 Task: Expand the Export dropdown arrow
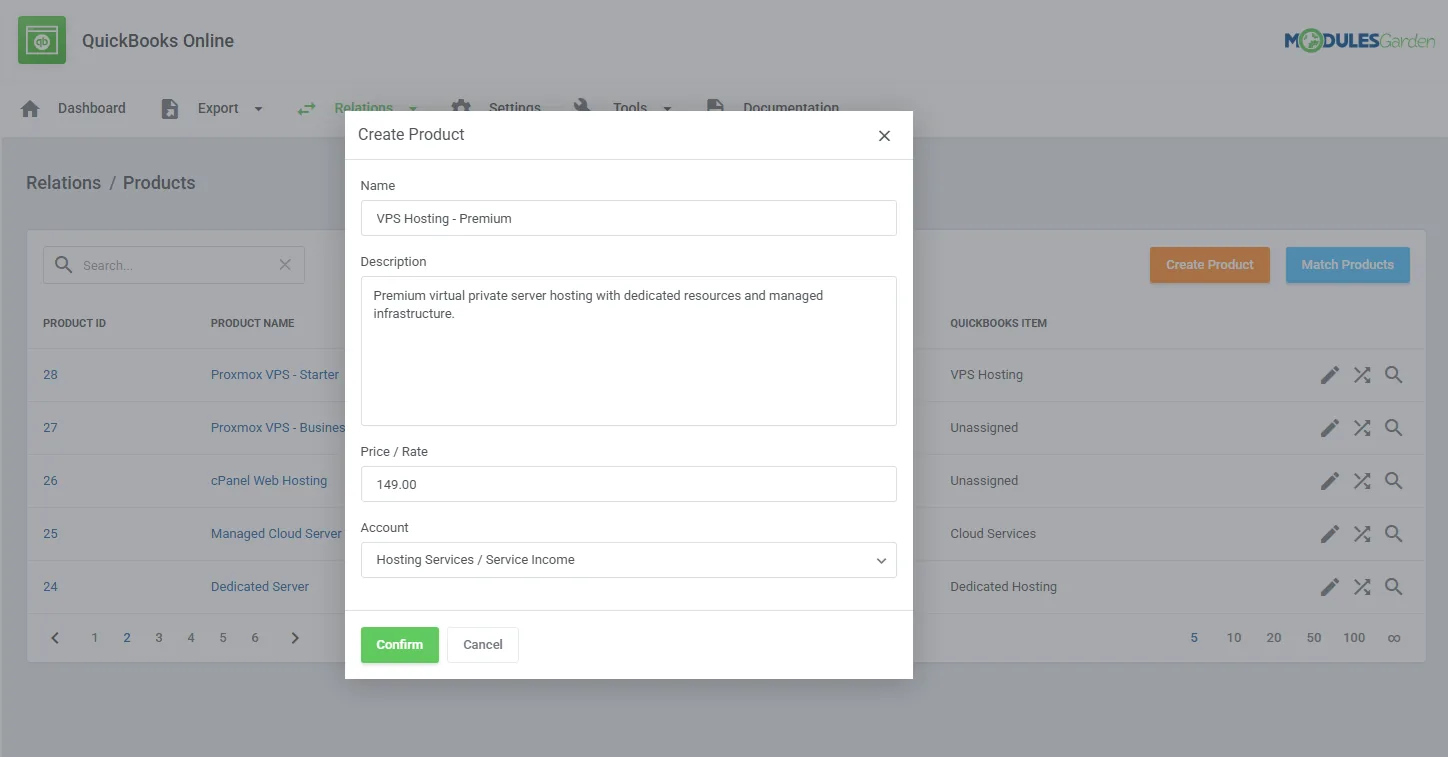tap(258, 109)
